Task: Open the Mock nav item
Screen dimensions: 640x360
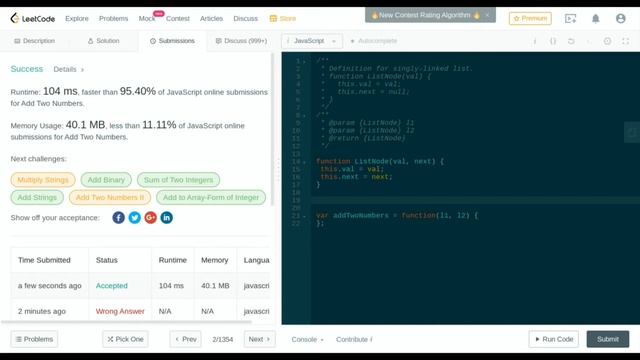Action: click(x=147, y=18)
